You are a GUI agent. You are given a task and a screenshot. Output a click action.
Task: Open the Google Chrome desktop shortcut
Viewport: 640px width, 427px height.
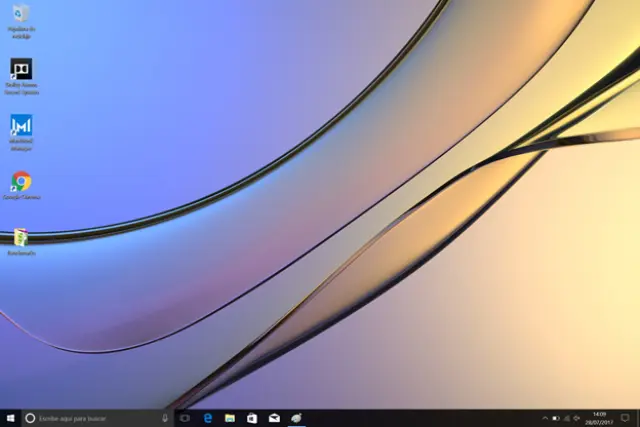point(21,182)
